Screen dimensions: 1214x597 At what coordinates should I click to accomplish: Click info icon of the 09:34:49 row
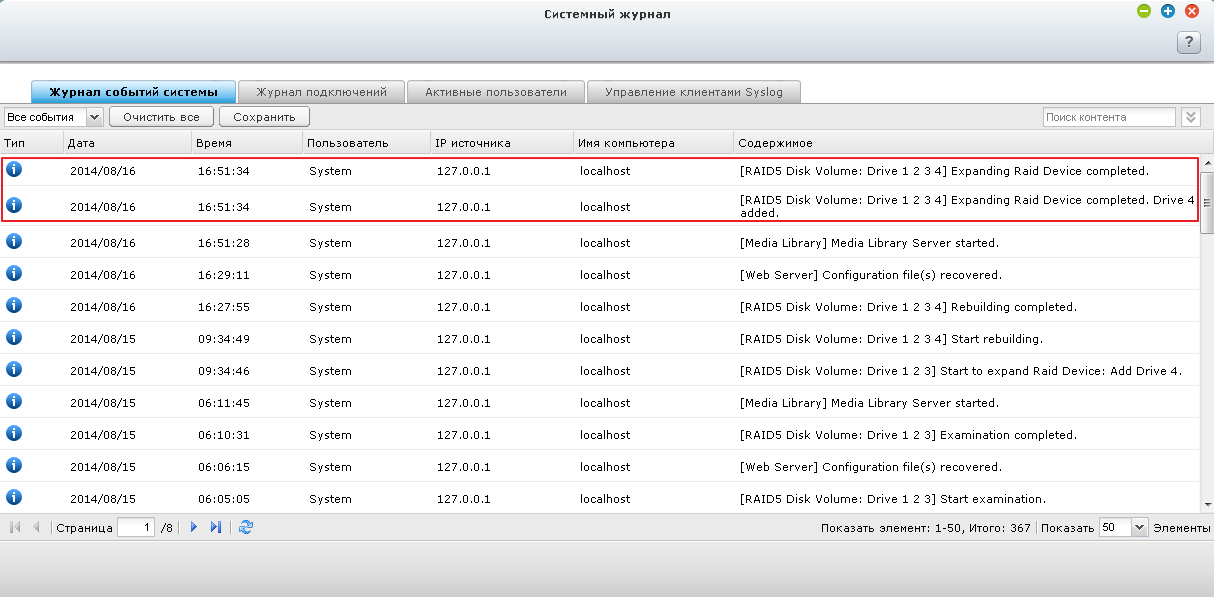tap(14, 337)
